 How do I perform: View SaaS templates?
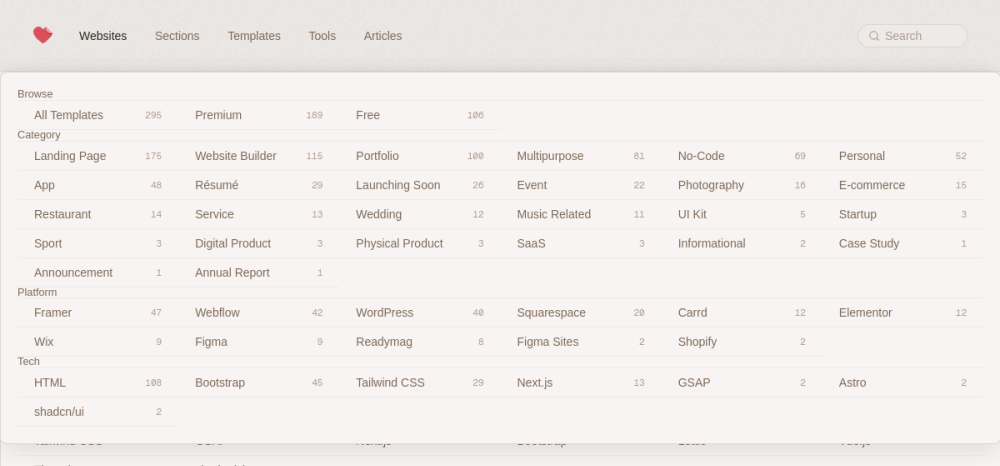[x=581, y=244]
